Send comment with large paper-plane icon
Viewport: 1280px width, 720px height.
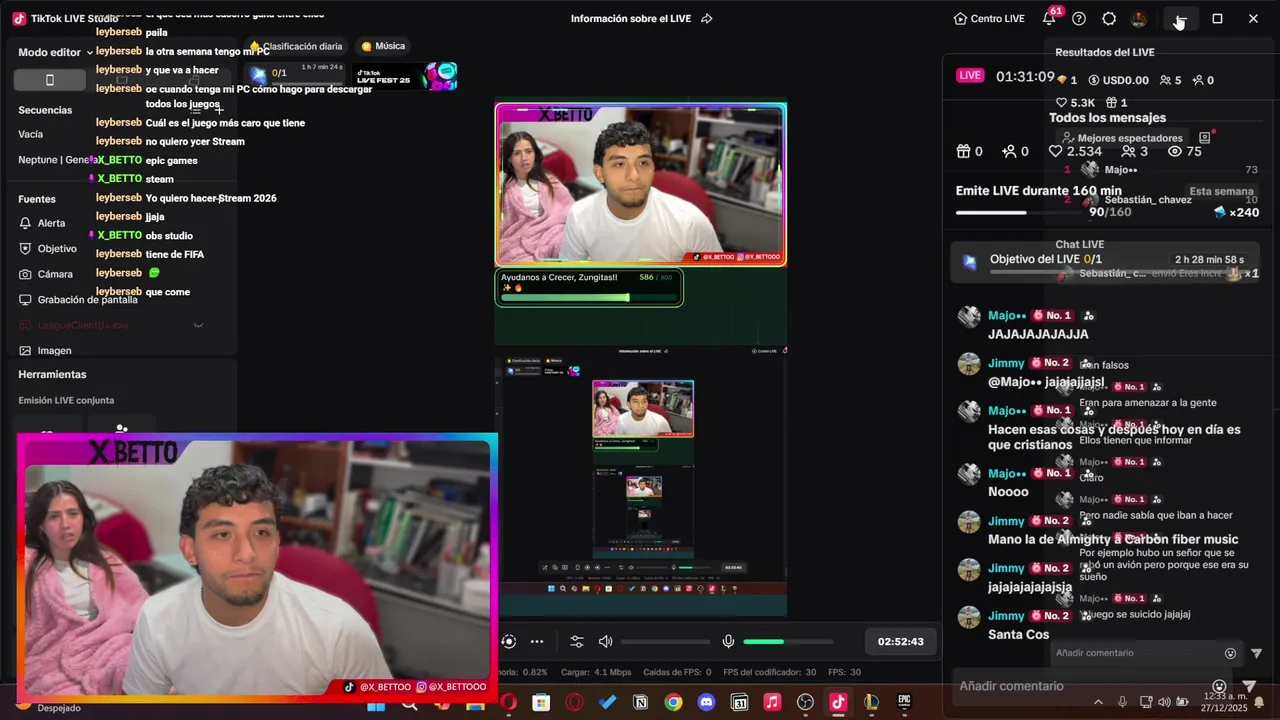1248,686
